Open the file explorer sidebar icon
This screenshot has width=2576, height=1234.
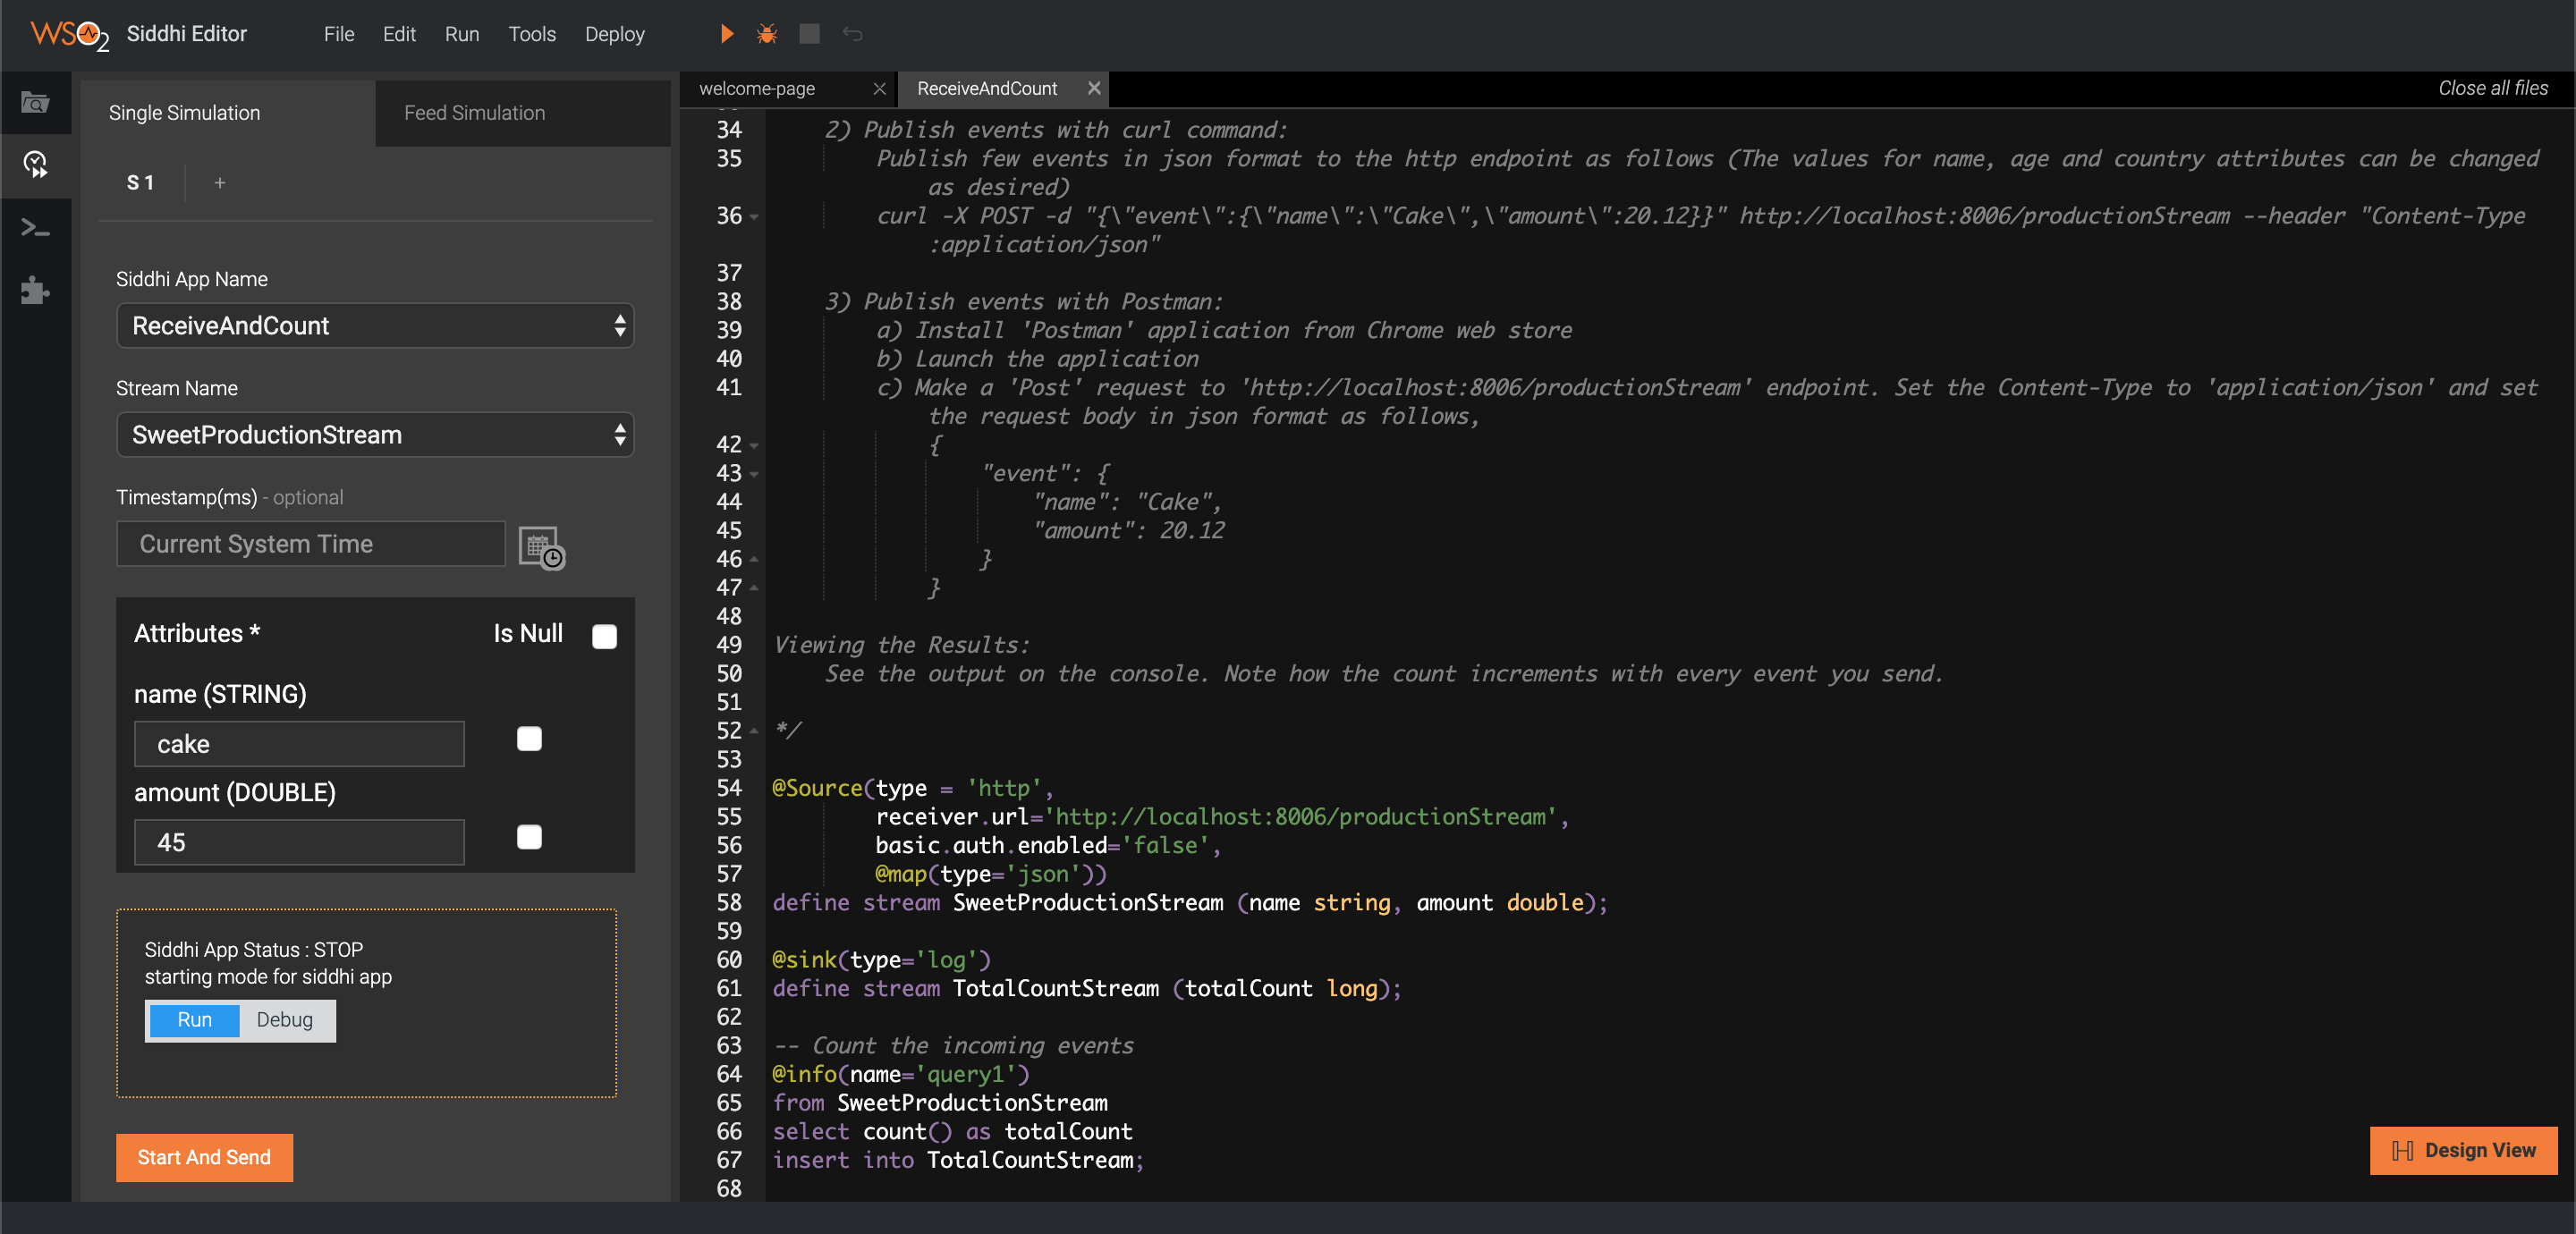point(36,102)
